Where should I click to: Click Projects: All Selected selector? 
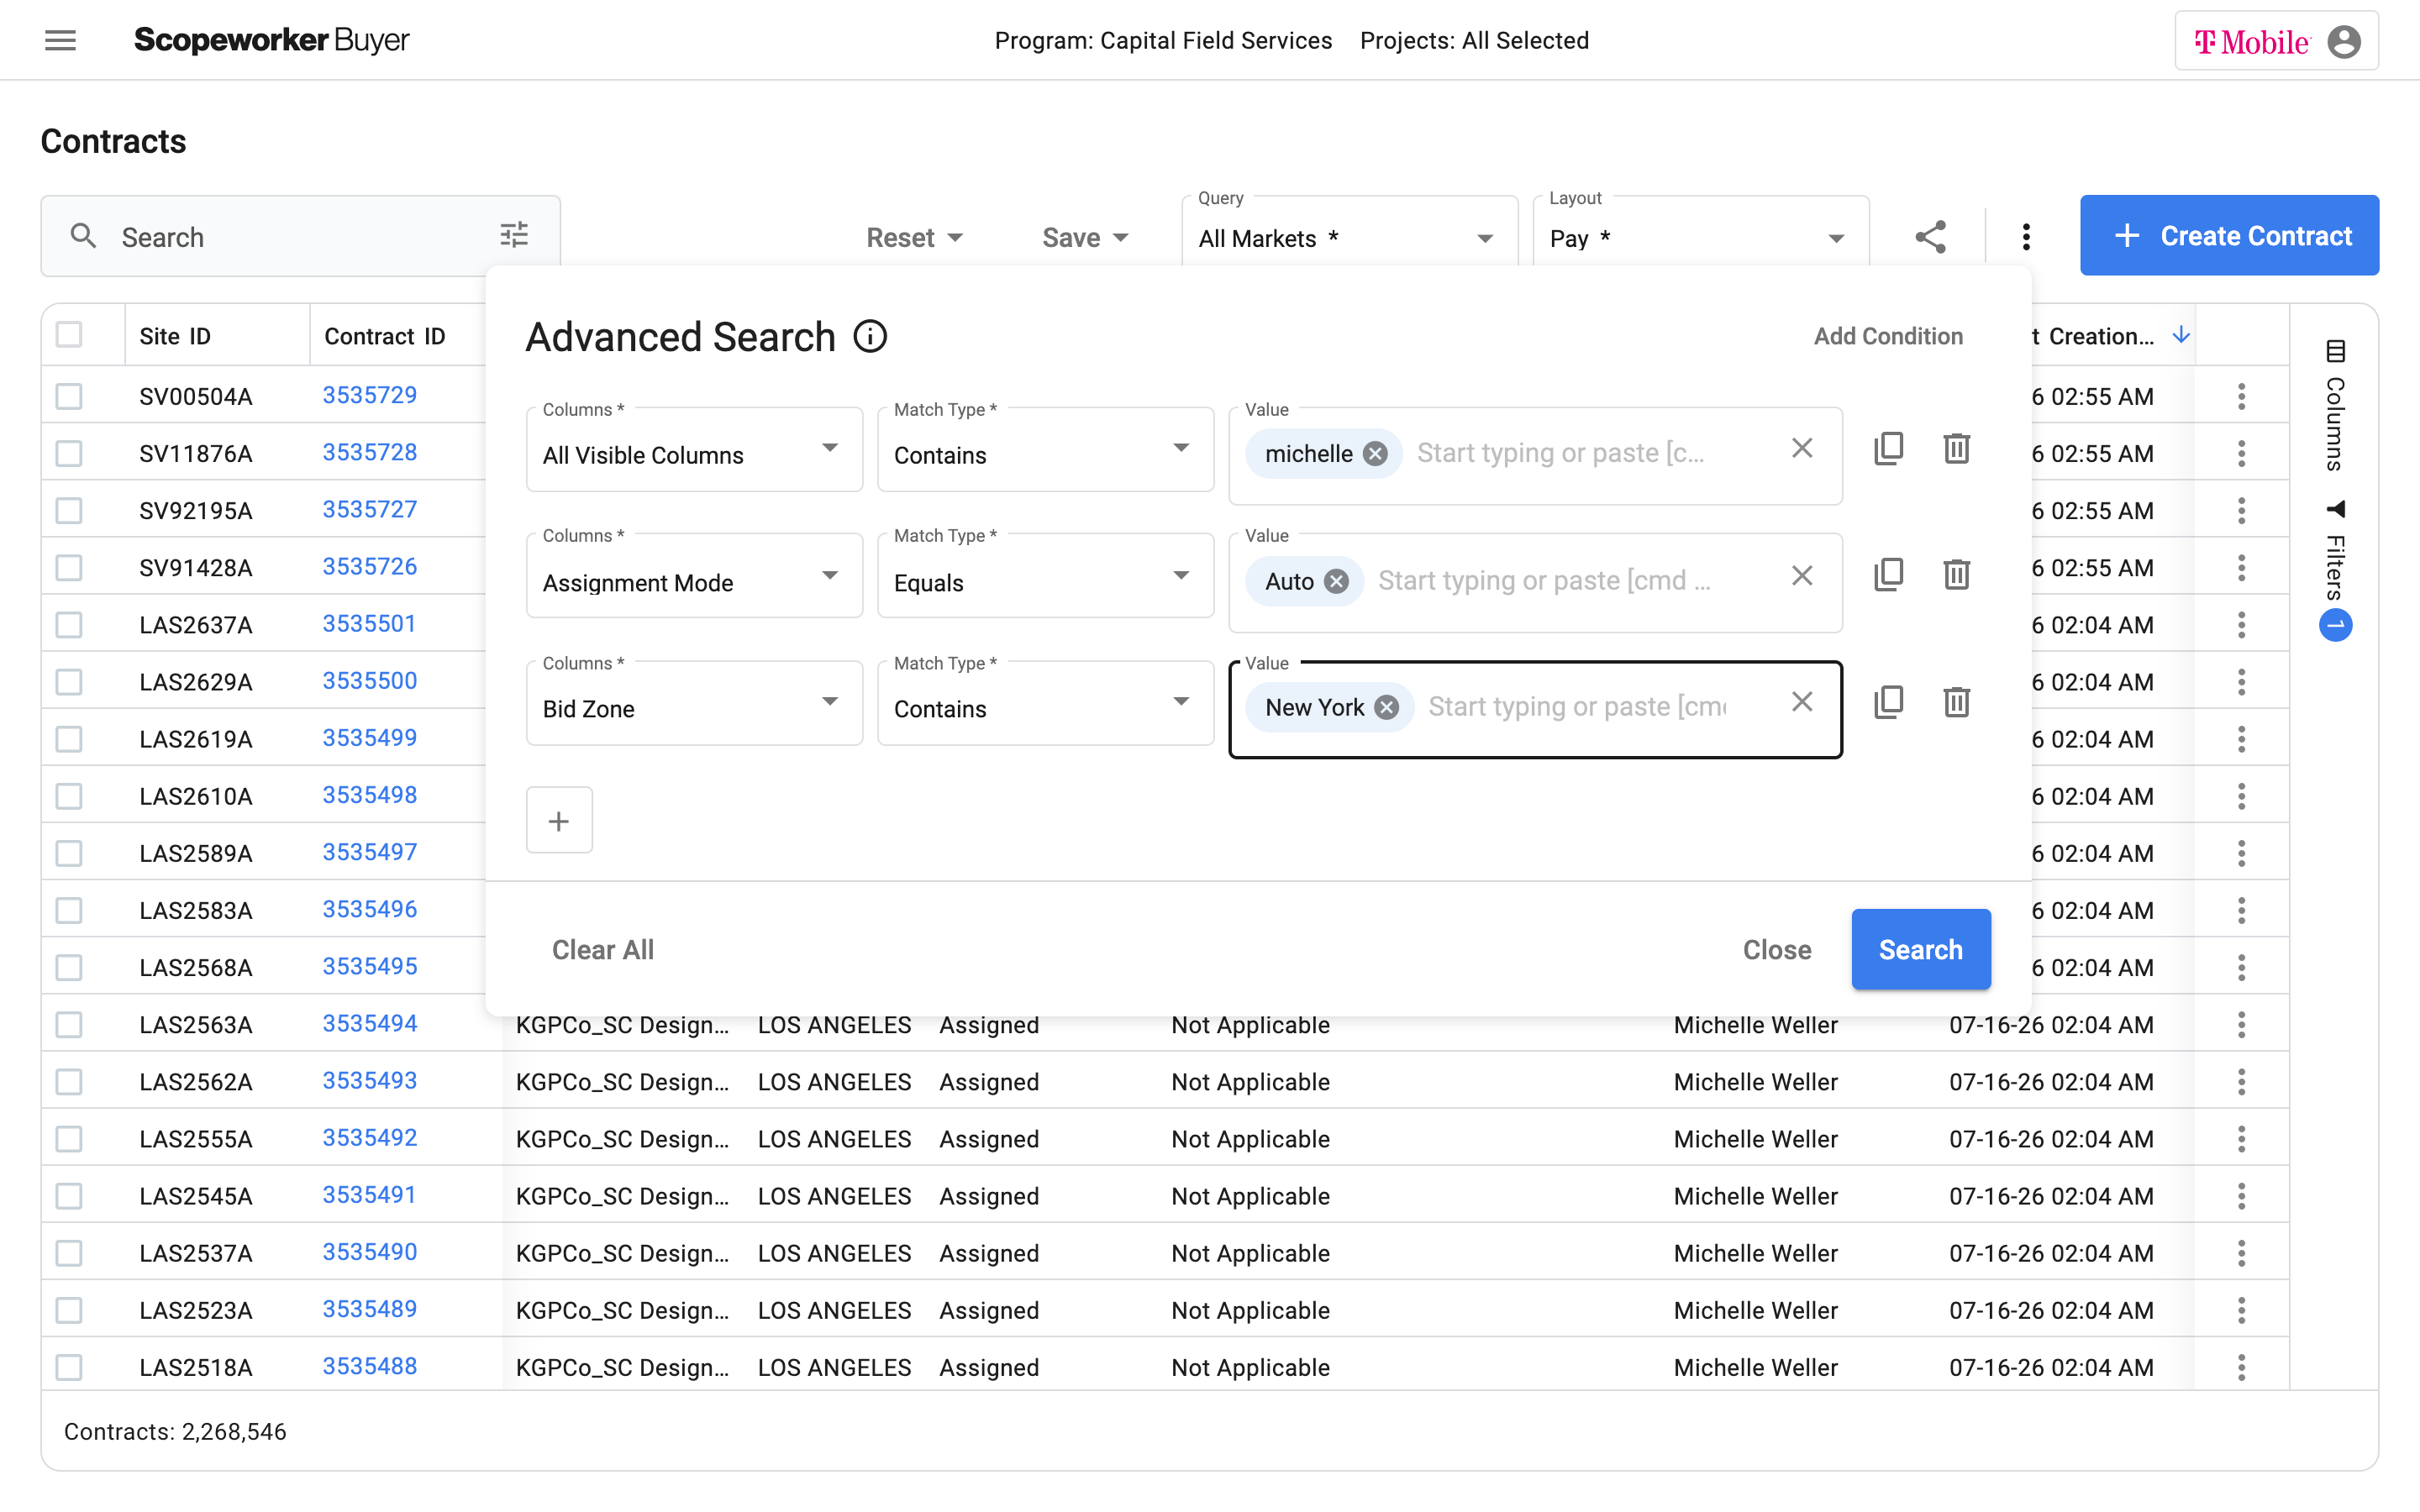[1474, 41]
